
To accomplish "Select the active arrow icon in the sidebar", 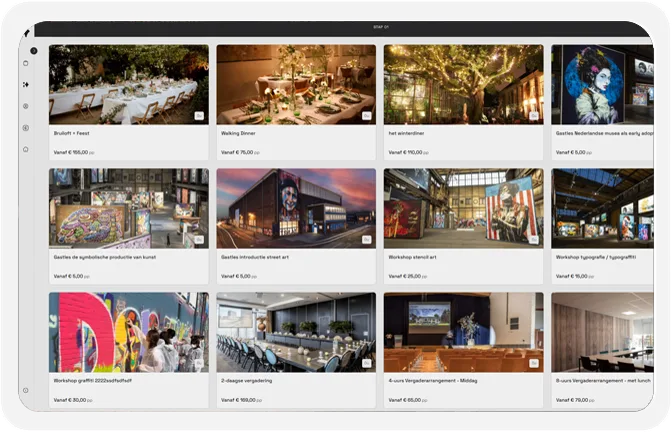I will click(26, 84).
